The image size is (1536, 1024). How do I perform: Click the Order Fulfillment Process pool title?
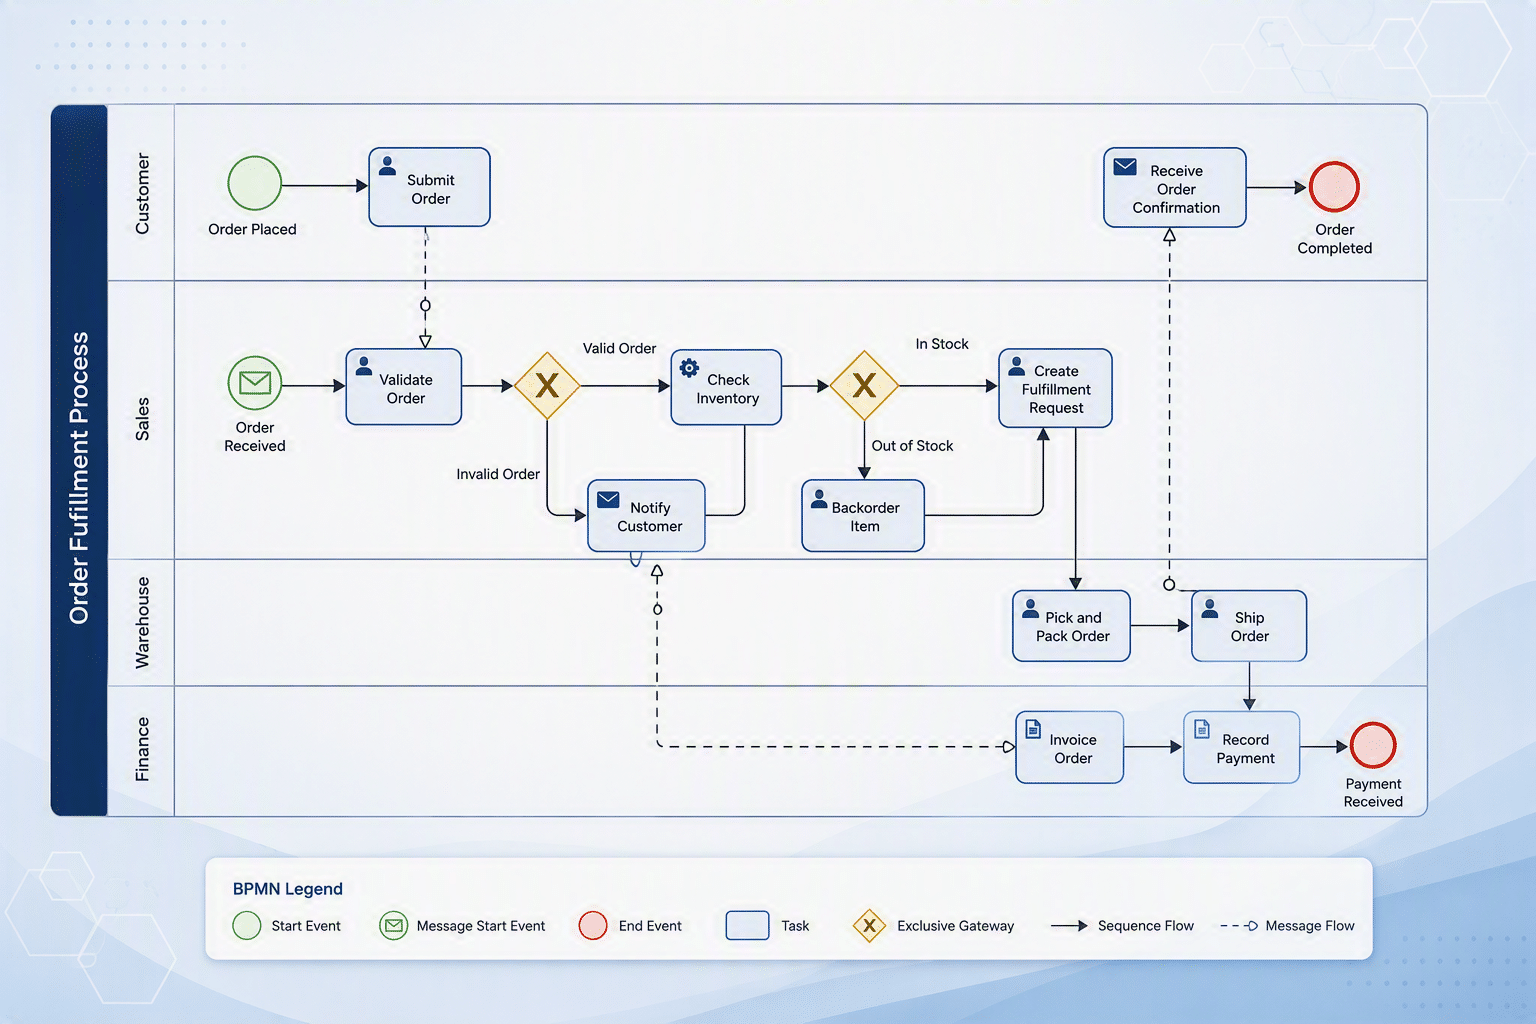coord(79,478)
